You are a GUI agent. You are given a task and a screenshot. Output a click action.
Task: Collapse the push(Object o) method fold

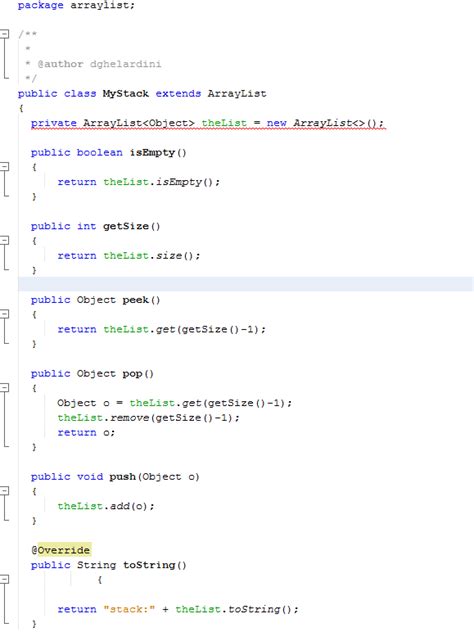click(4, 491)
